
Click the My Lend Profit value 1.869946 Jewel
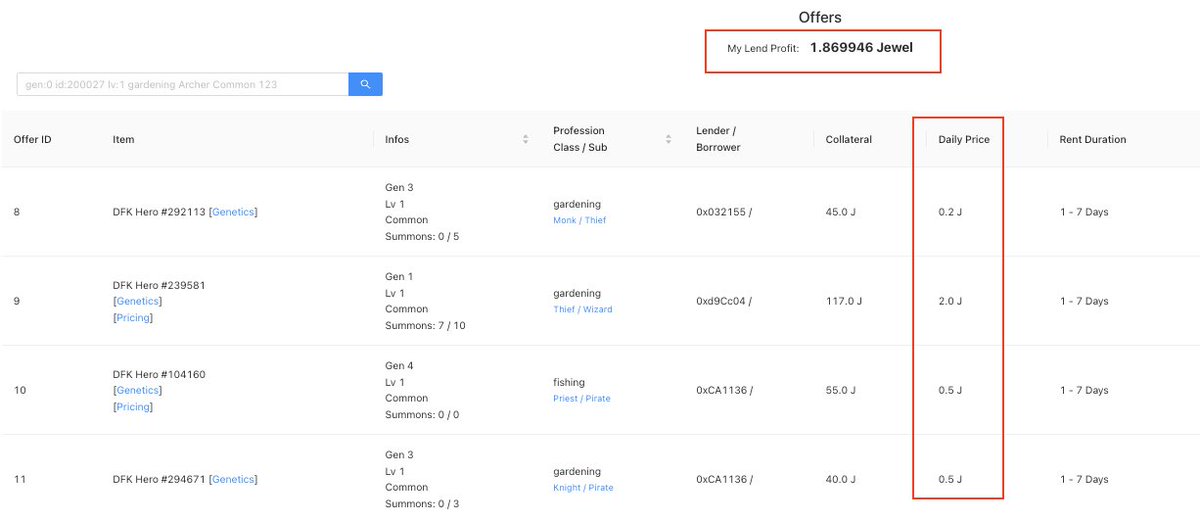coord(861,47)
